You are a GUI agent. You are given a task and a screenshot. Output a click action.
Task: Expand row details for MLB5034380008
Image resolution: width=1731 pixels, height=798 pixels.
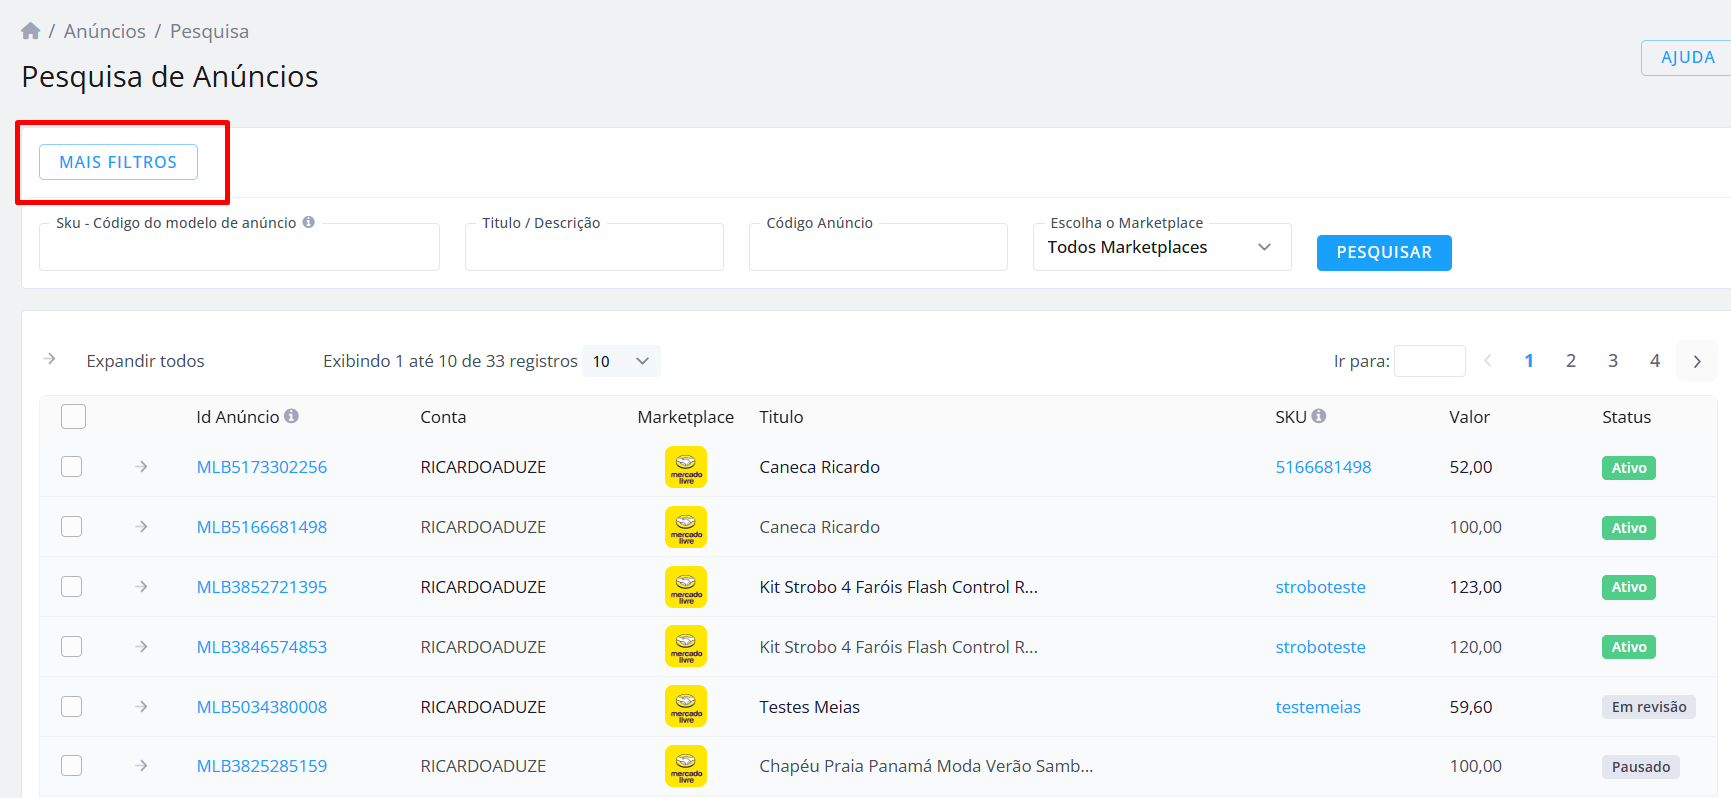(x=142, y=707)
